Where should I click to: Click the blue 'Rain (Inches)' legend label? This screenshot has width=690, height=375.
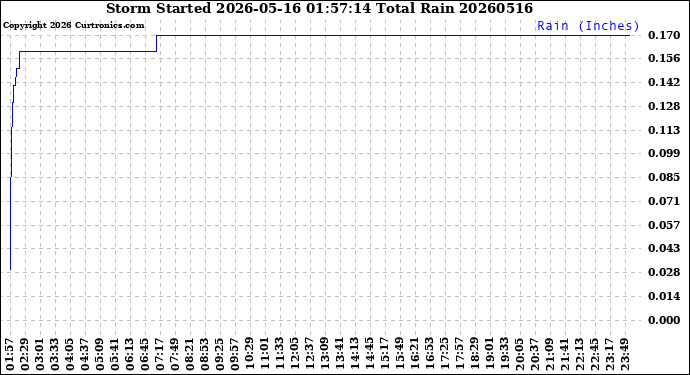pos(588,26)
